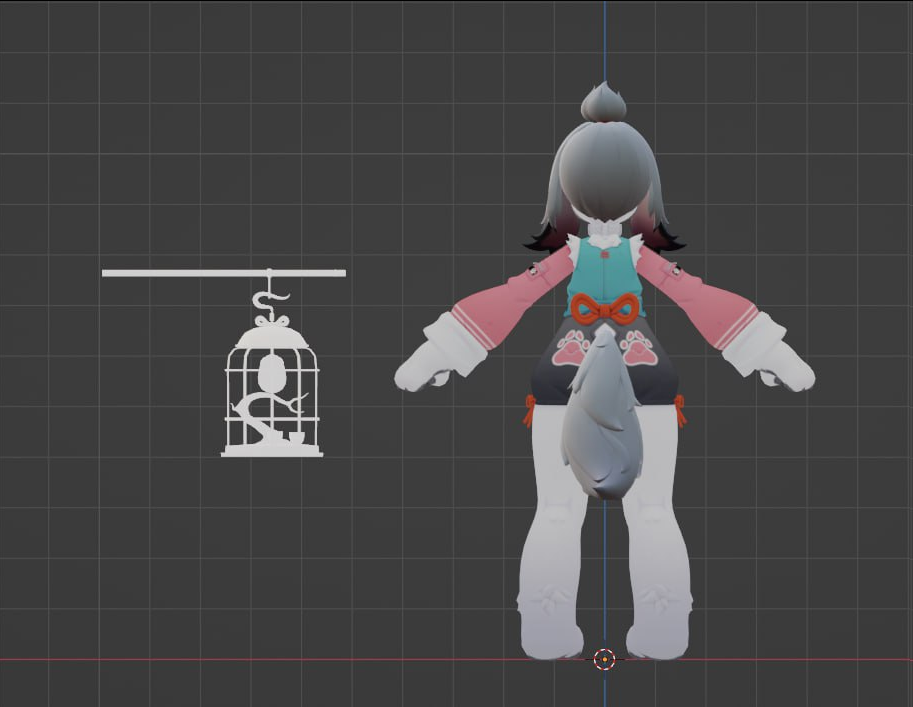
Task: Click the character's fluffy gray tail
Action: point(602,413)
